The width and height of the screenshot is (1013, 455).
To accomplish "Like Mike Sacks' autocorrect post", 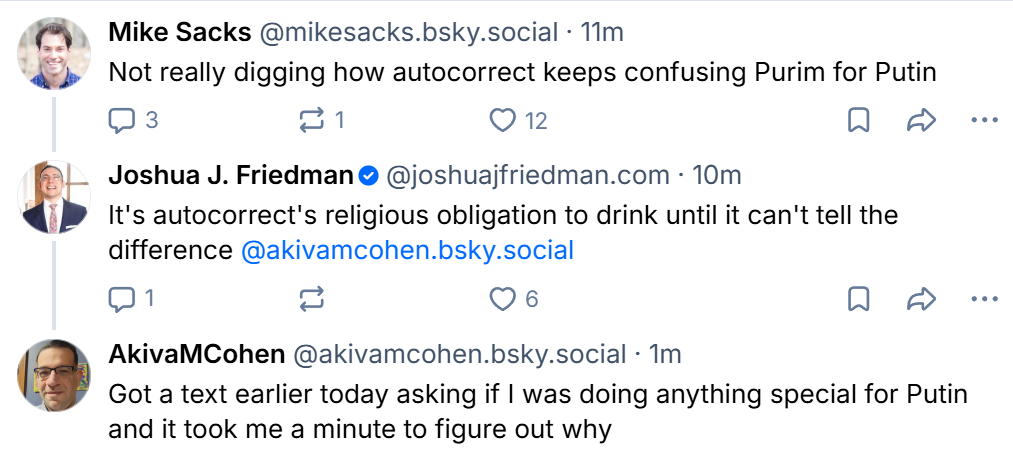I will coord(502,121).
